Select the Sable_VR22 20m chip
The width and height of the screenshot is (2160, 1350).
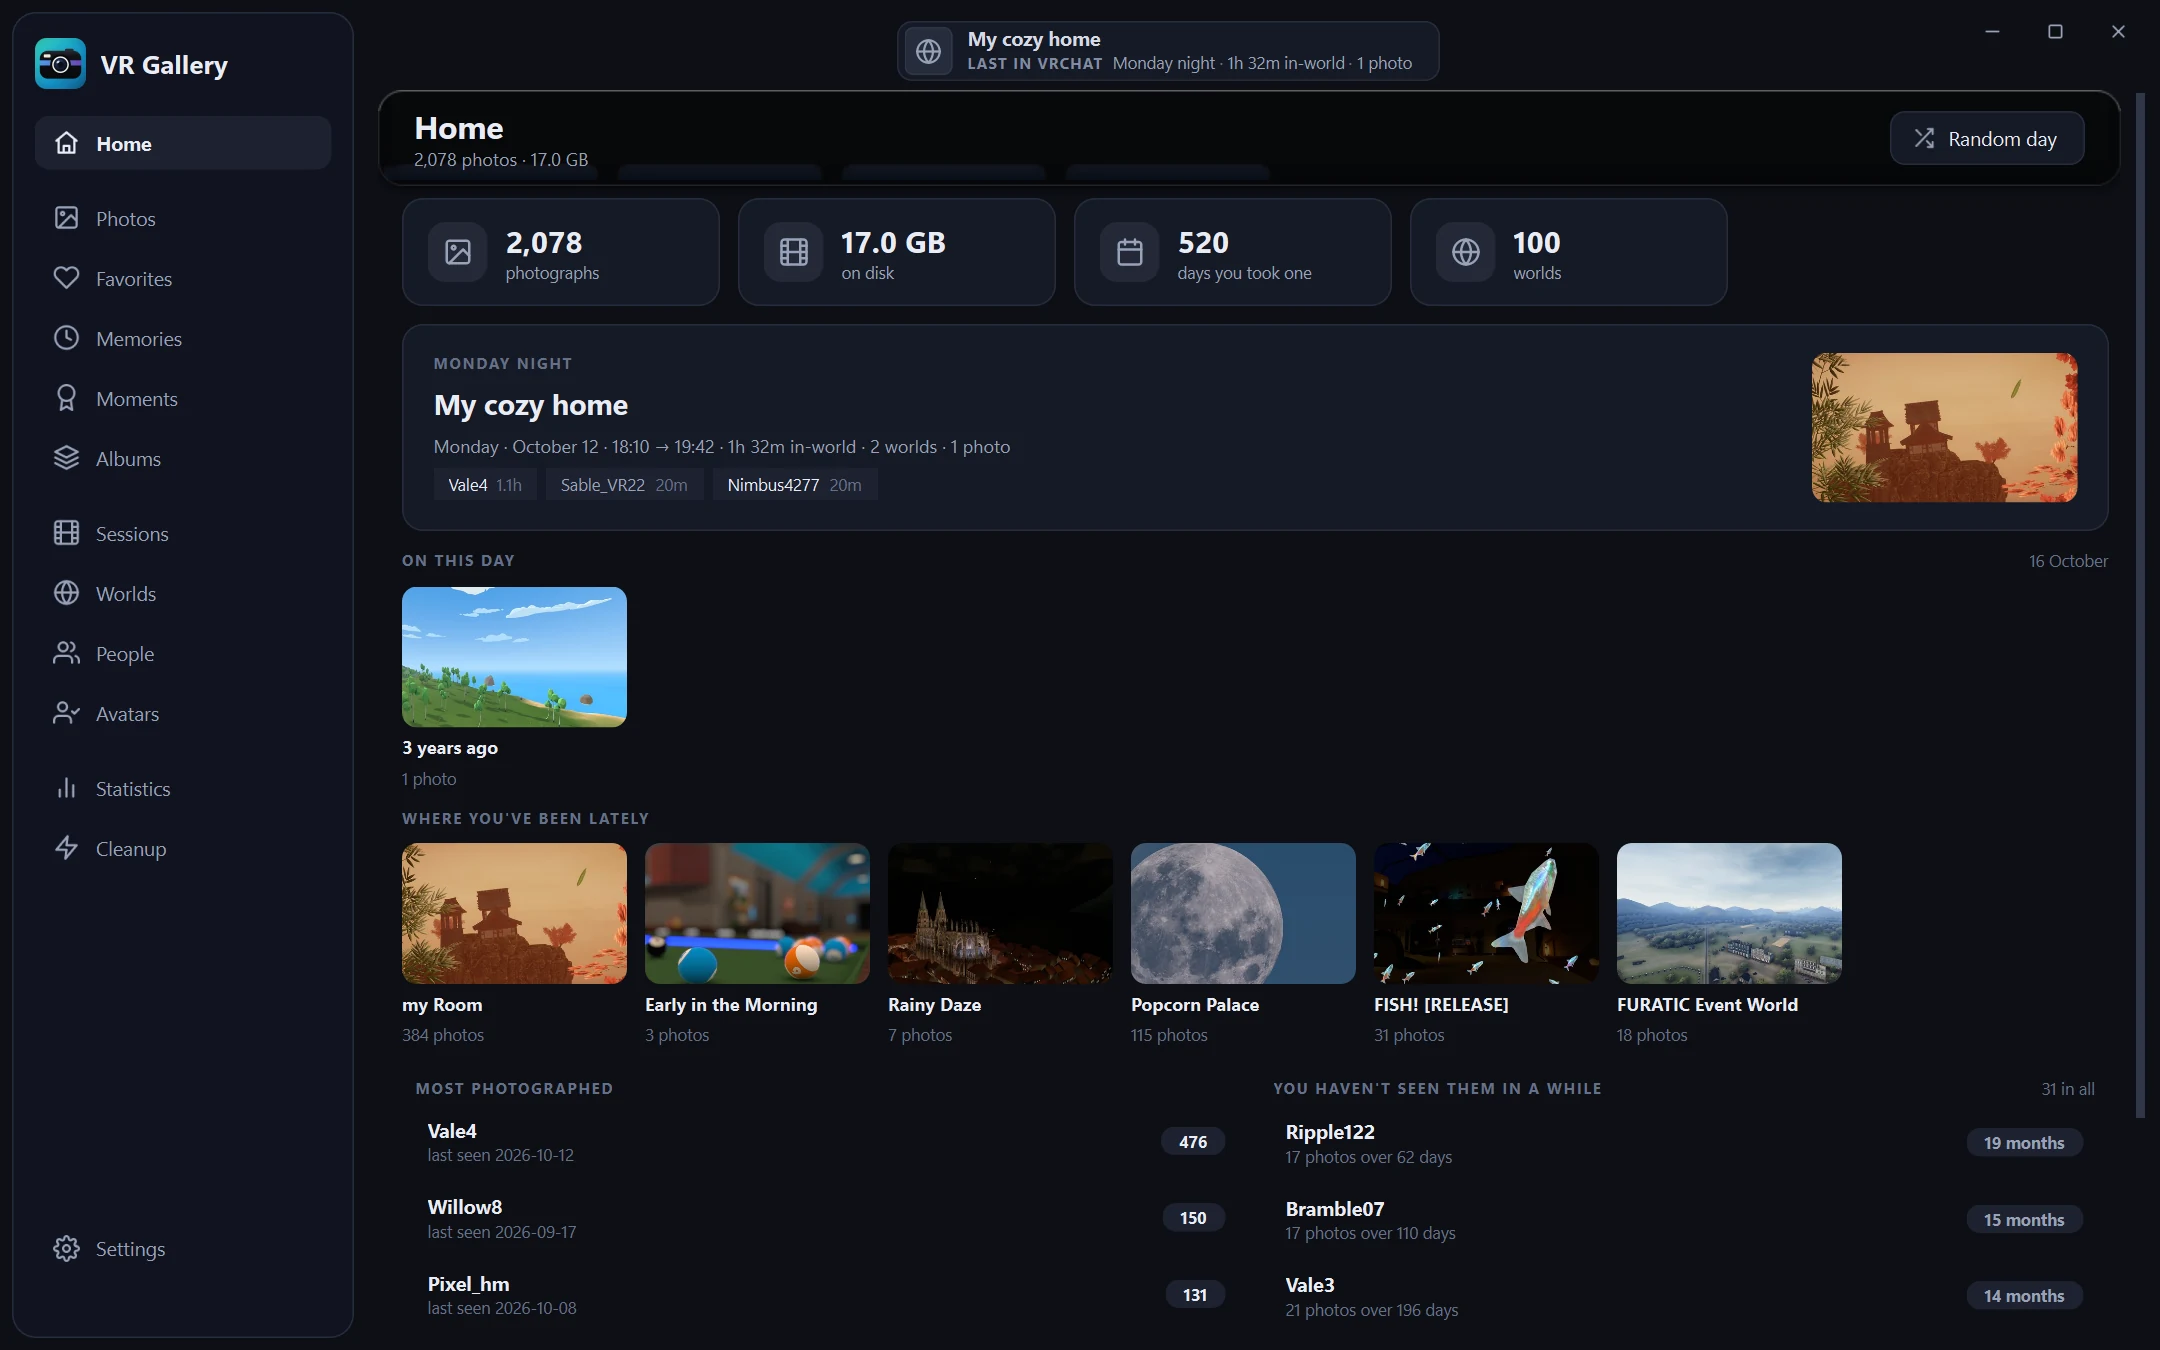[x=624, y=485]
